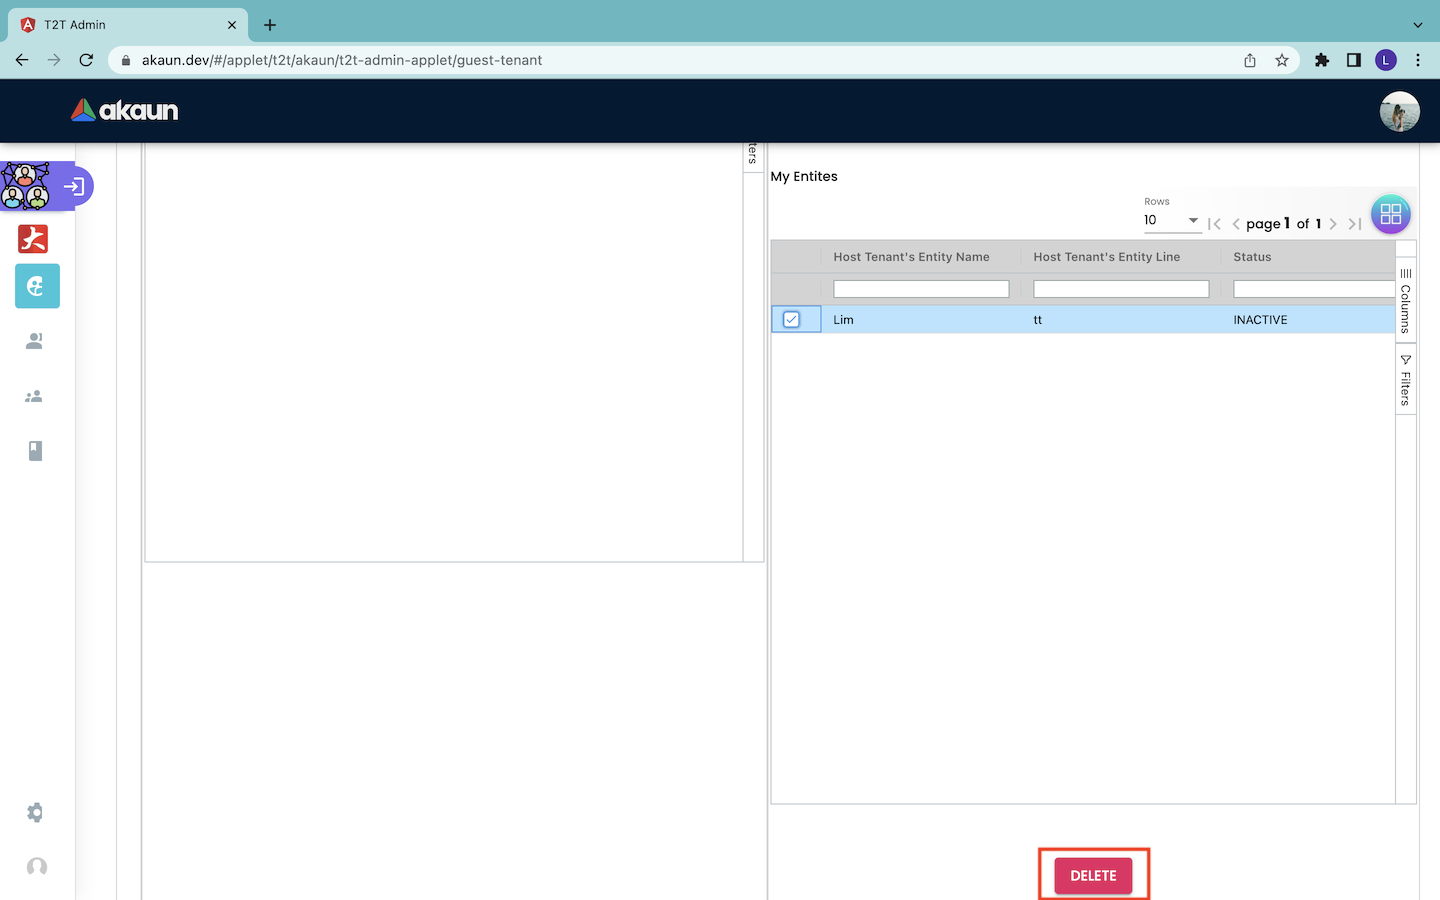Image resolution: width=1440 pixels, height=900 pixels.
Task: Click the akaun logo in header
Action: [125, 110]
